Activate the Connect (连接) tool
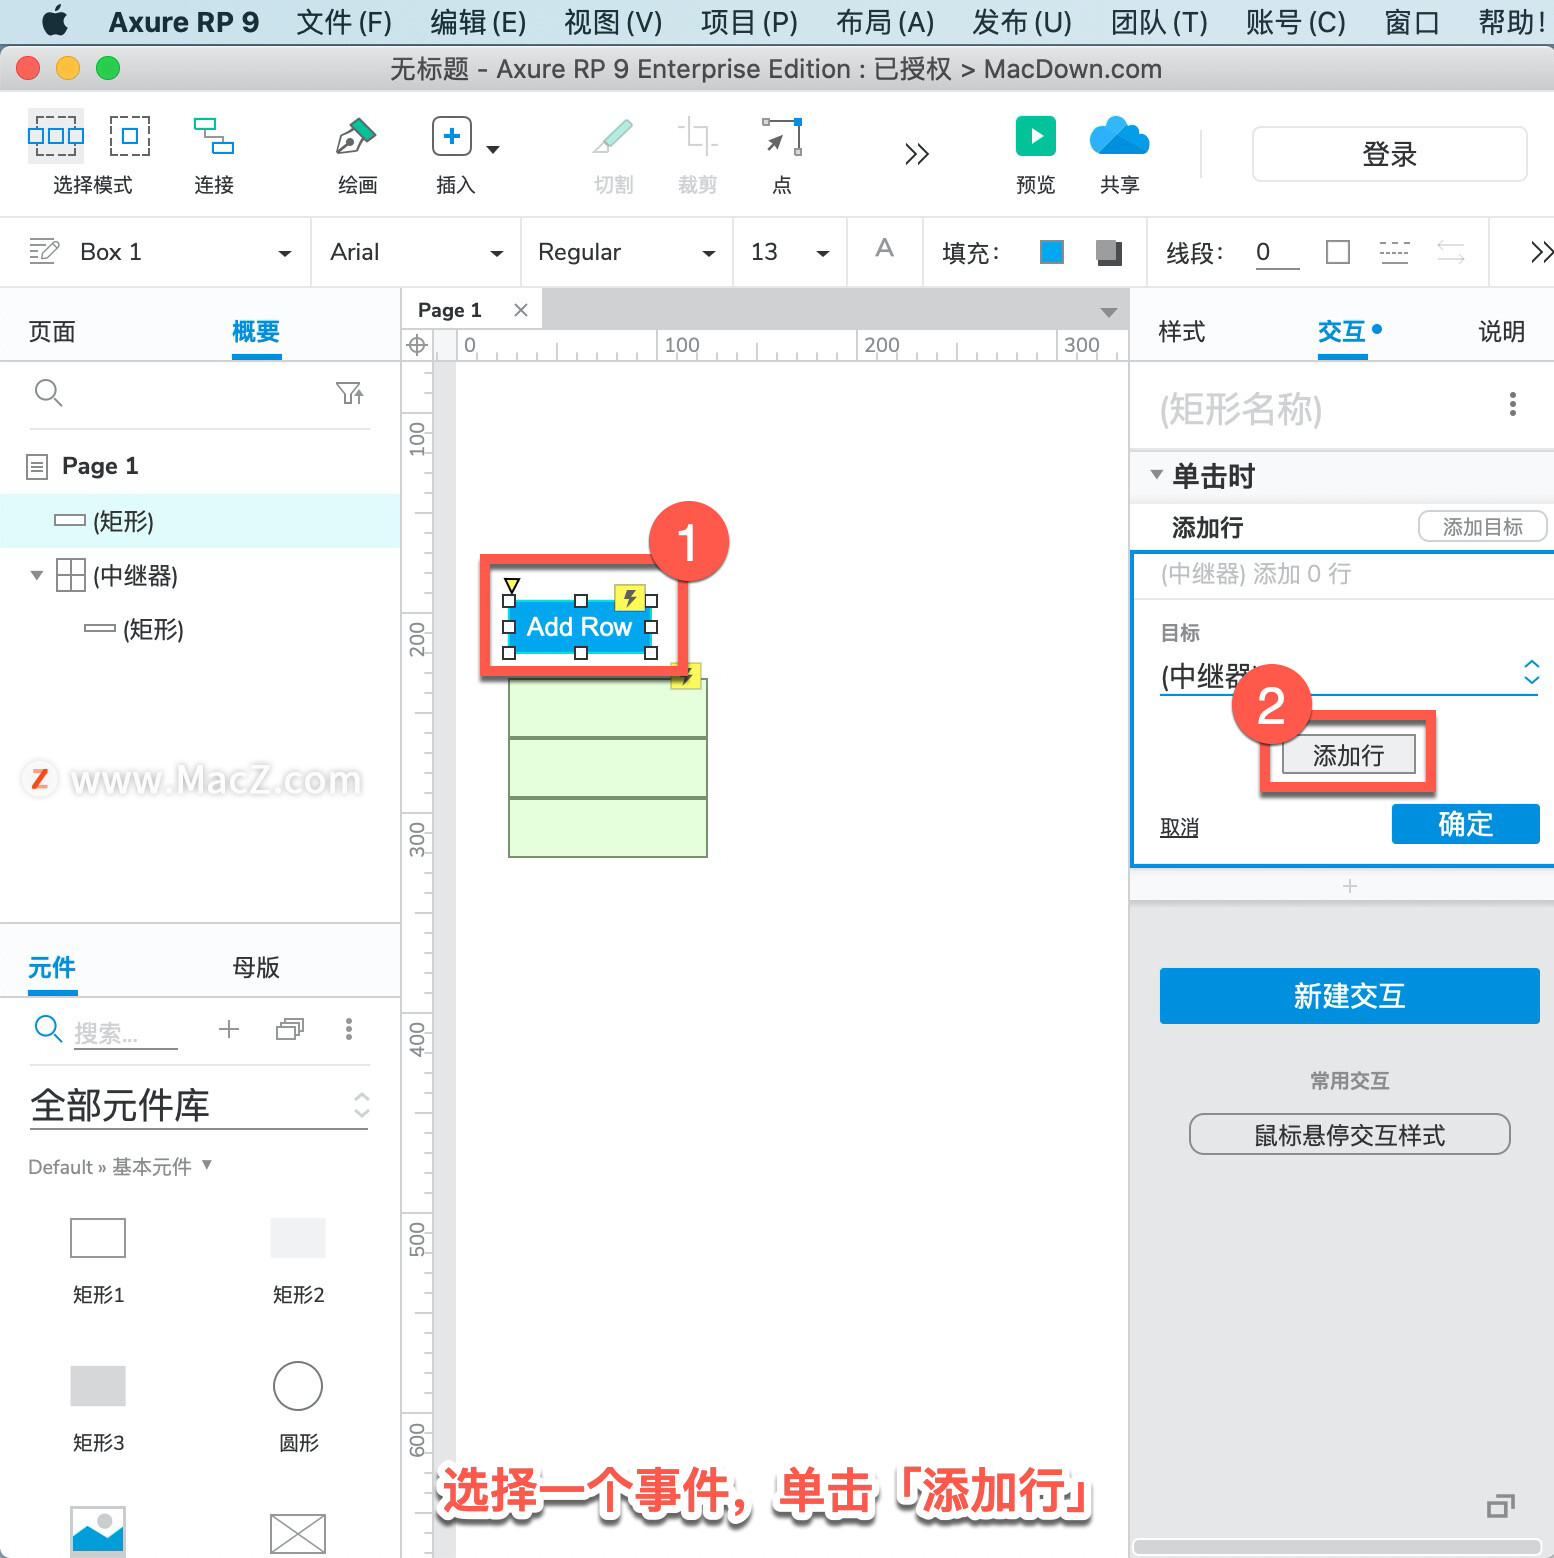The height and width of the screenshot is (1558, 1554). click(x=214, y=136)
